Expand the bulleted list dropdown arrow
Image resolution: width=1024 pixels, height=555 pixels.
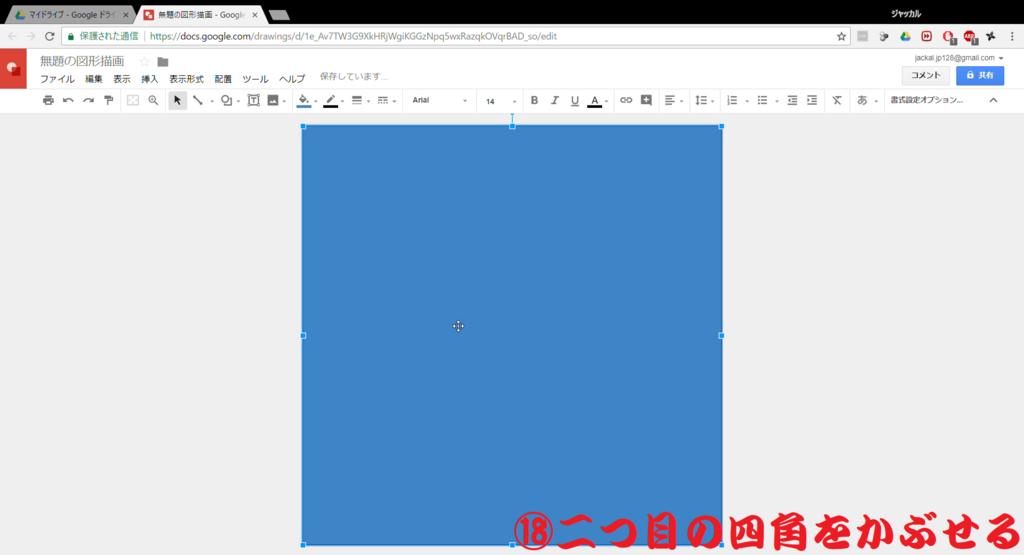(x=776, y=101)
